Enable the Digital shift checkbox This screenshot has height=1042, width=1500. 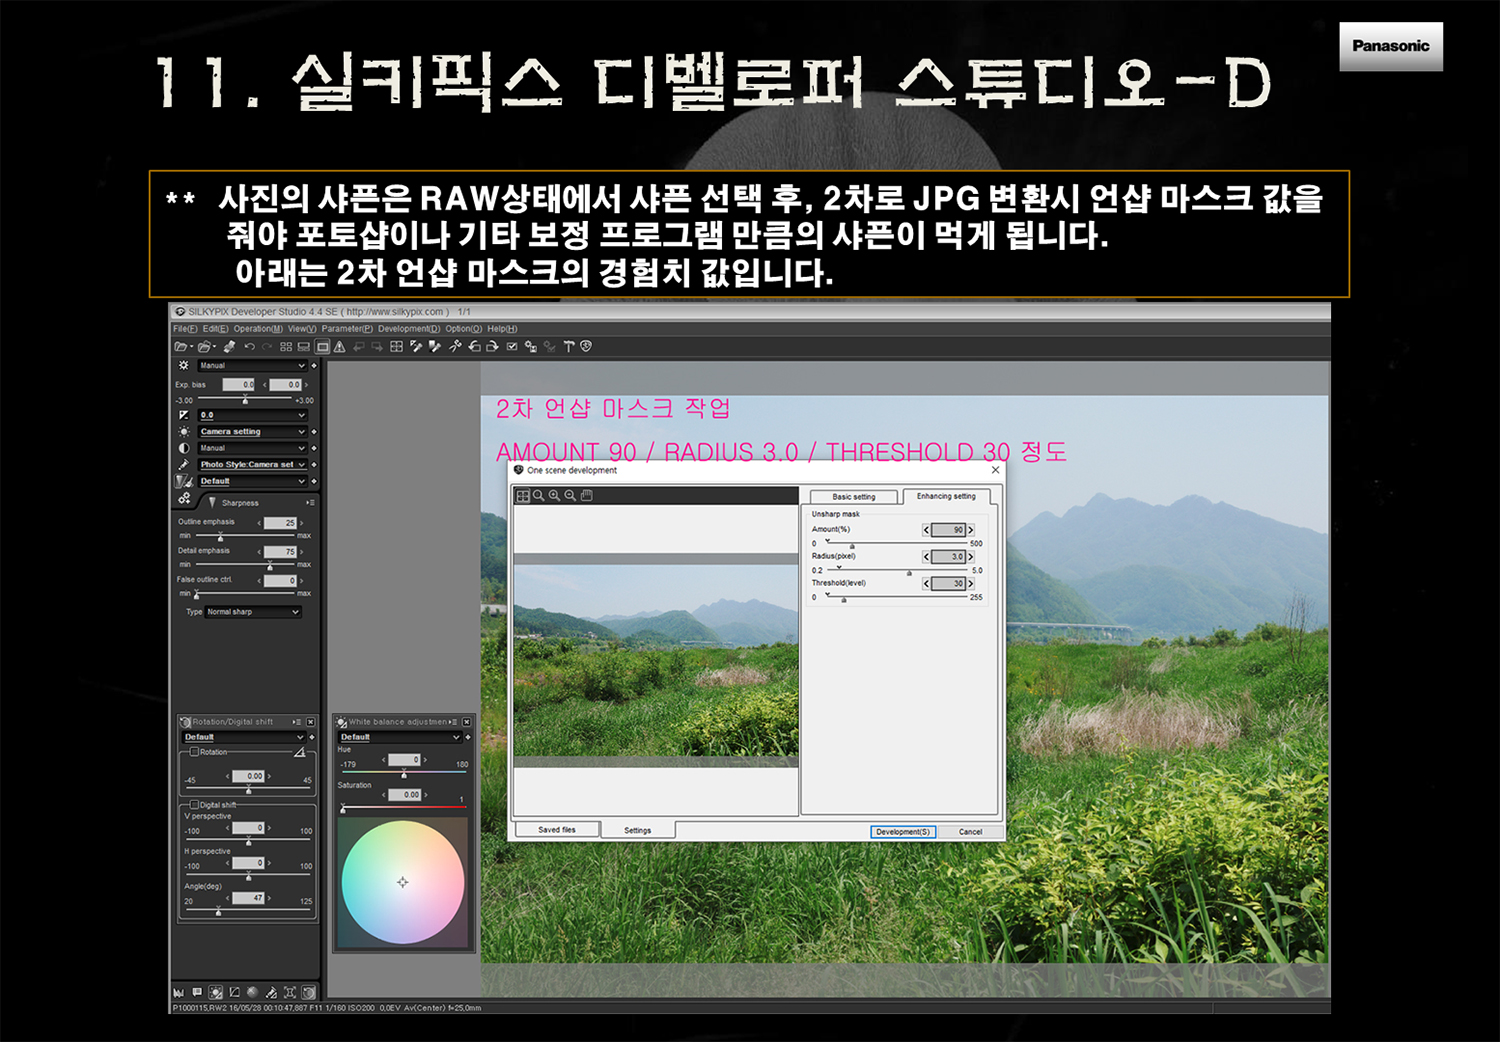pyautogui.click(x=194, y=804)
